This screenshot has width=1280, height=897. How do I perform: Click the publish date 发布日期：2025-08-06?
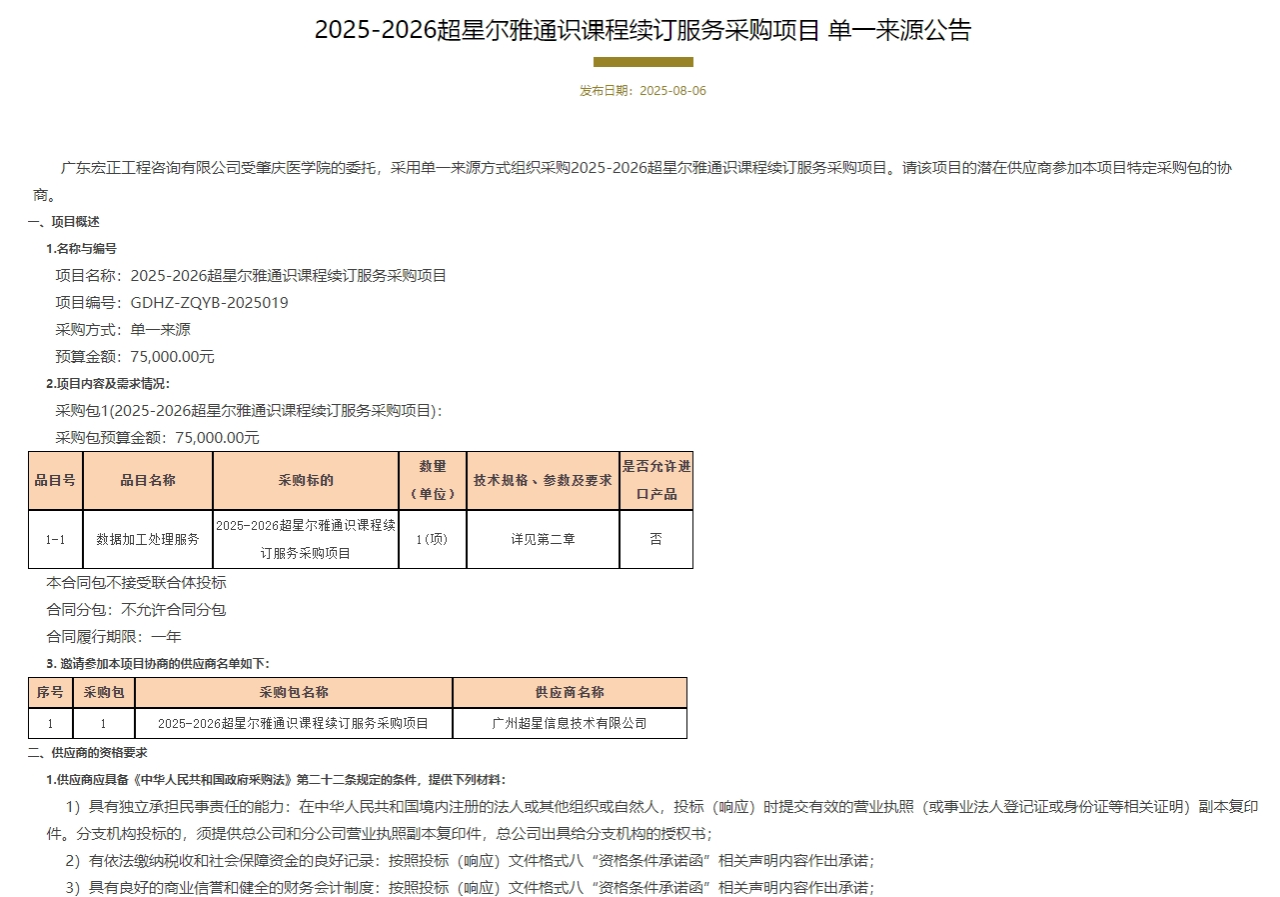pyautogui.click(x=643, y=91)
